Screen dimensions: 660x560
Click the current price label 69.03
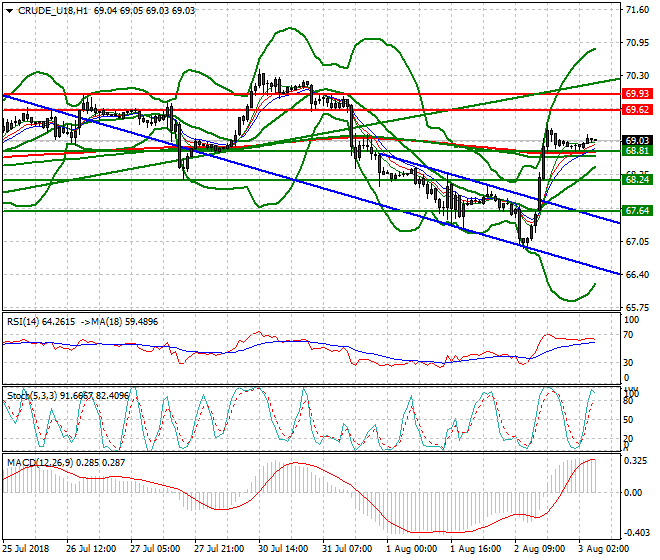[x=637, y=141]
